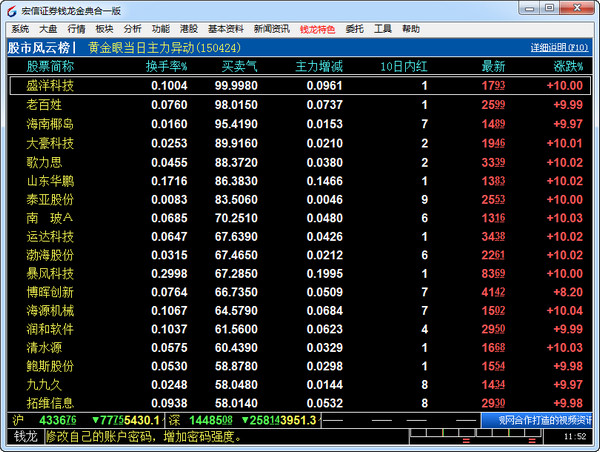Click the 0.1466 主力增减 value

click(x=324, y=181)
